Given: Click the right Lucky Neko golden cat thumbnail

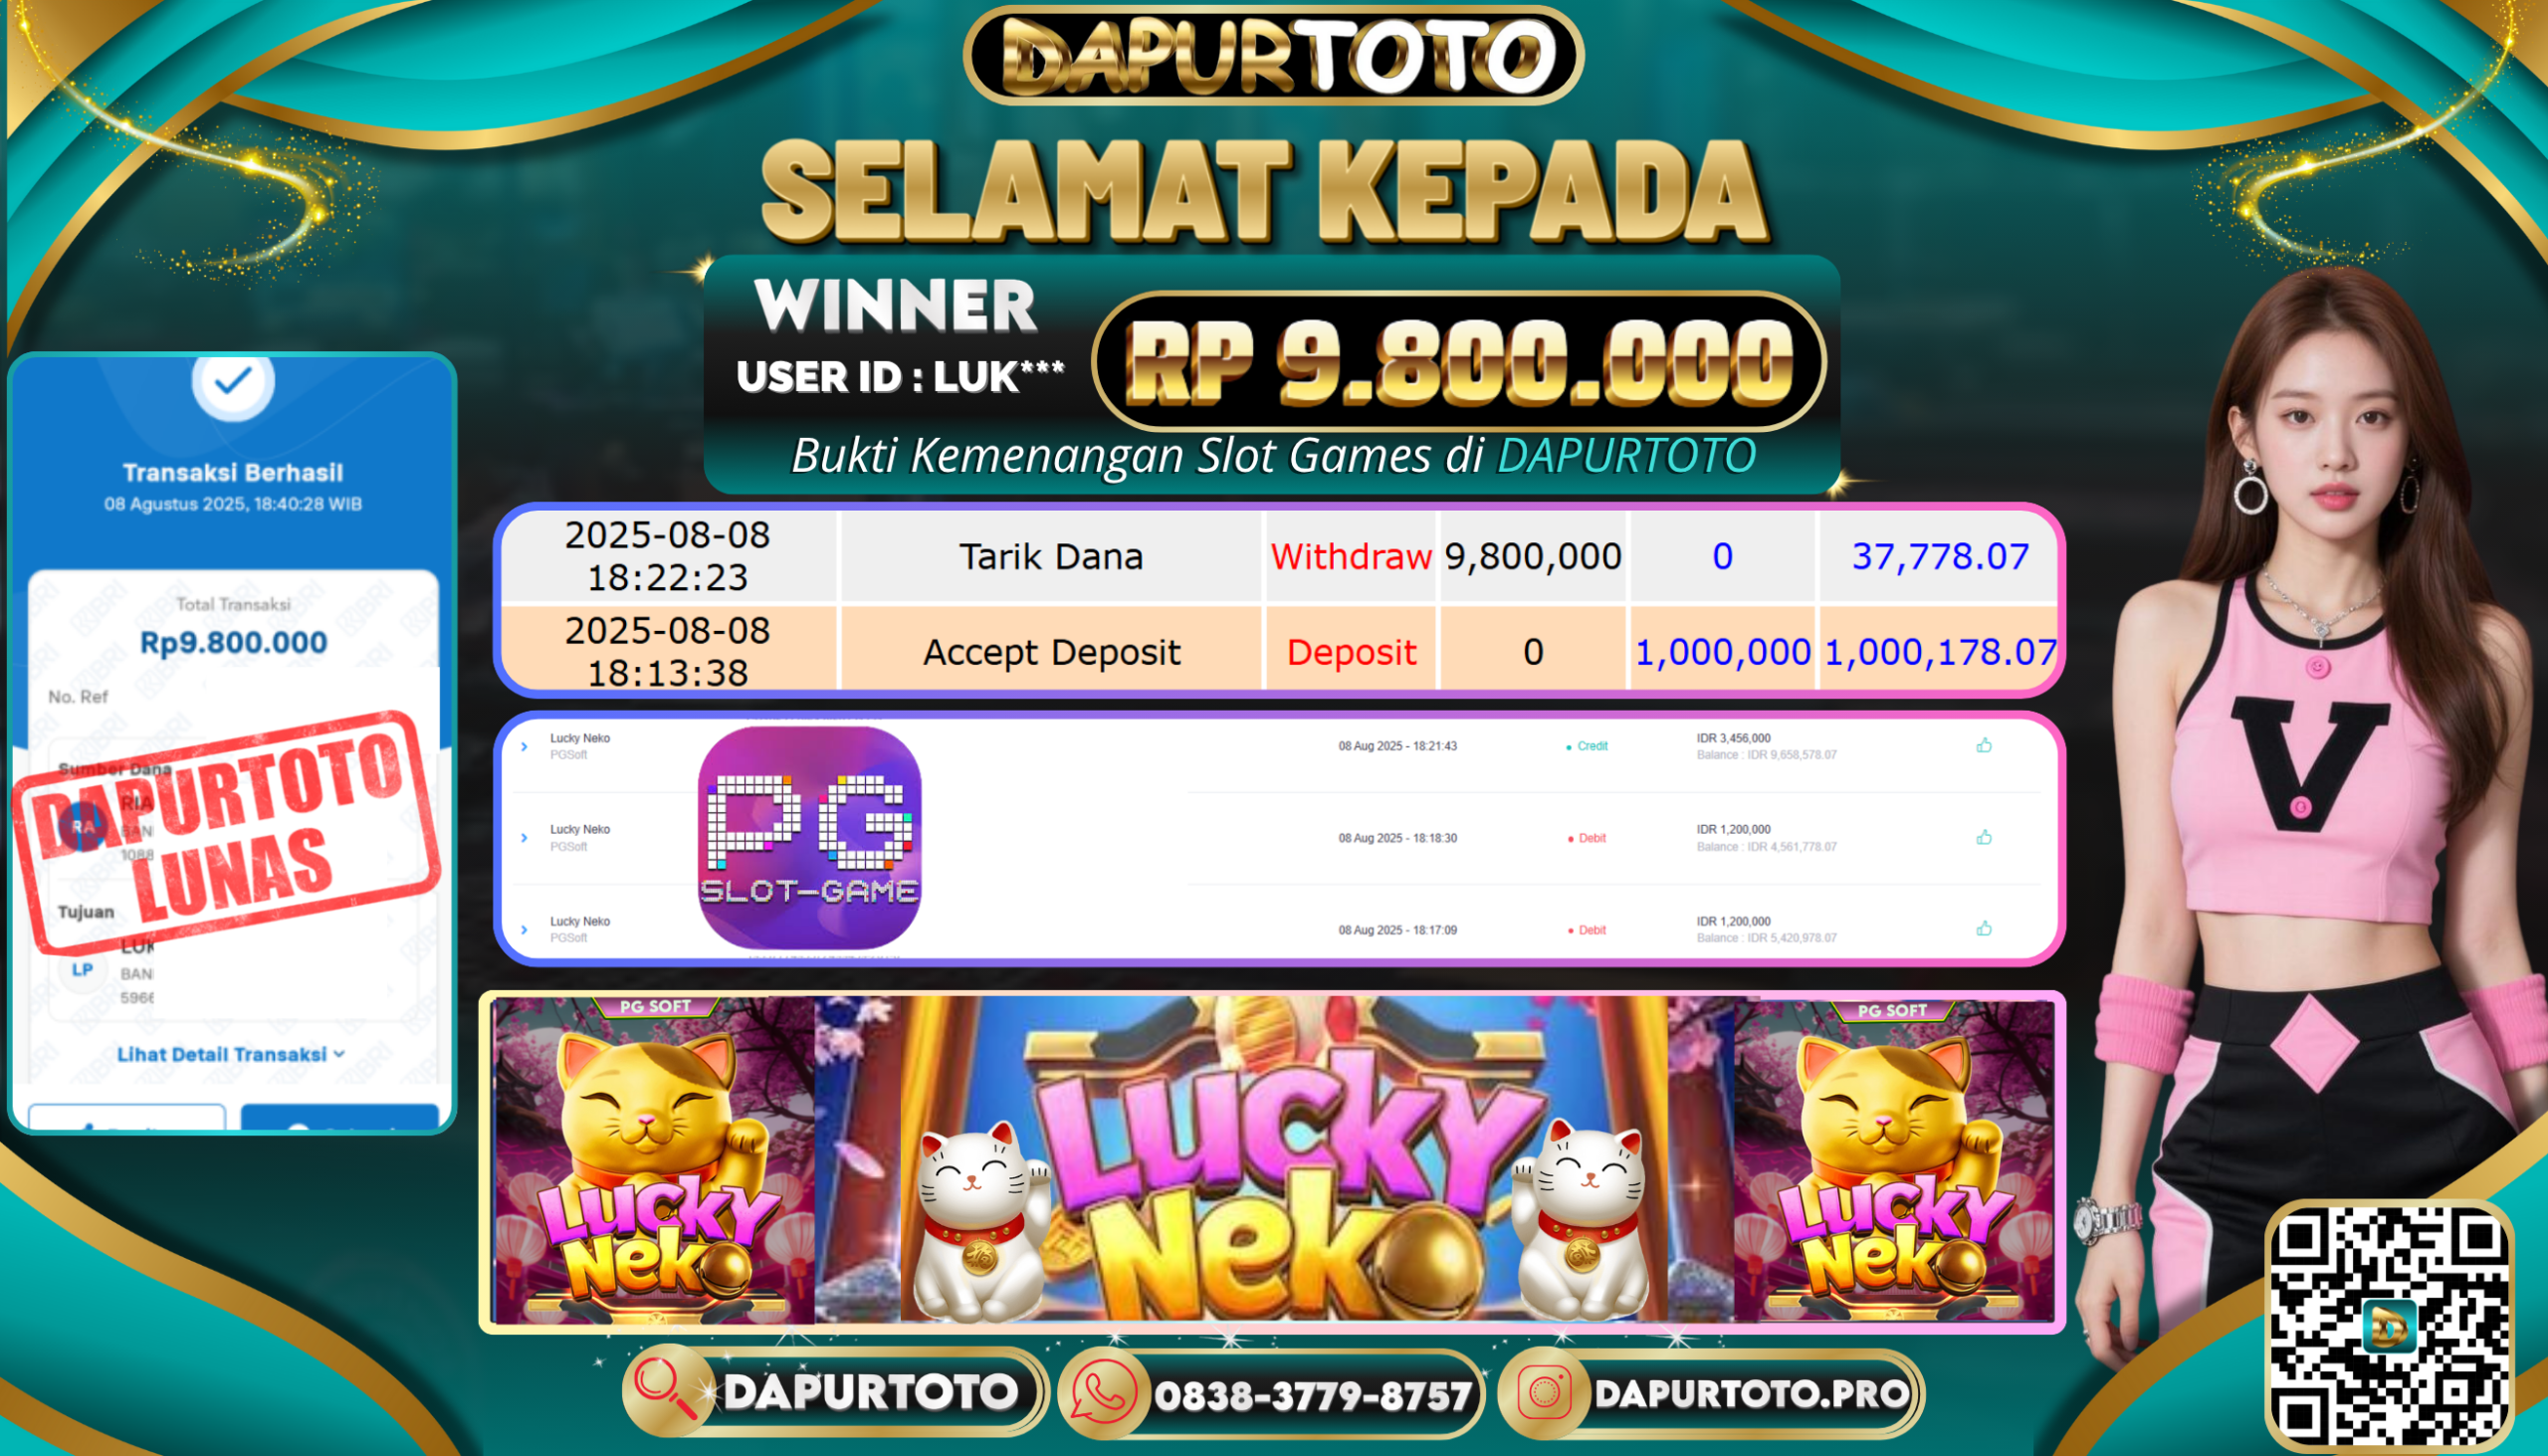Looking at the screenshot, I should 1893,1162.
